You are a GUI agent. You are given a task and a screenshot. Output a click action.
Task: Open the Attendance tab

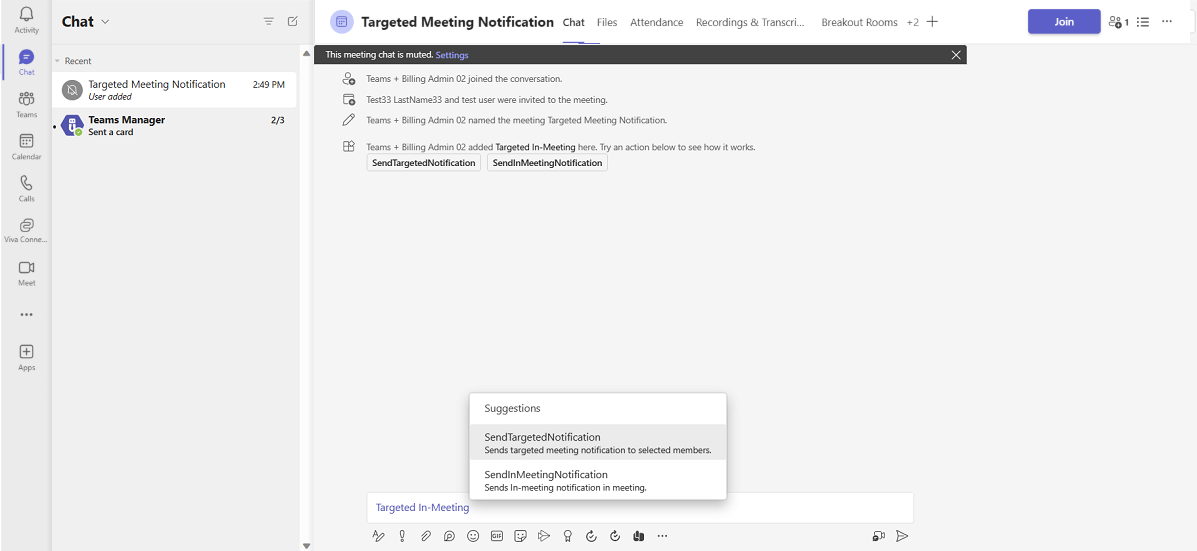click(657, 22)
